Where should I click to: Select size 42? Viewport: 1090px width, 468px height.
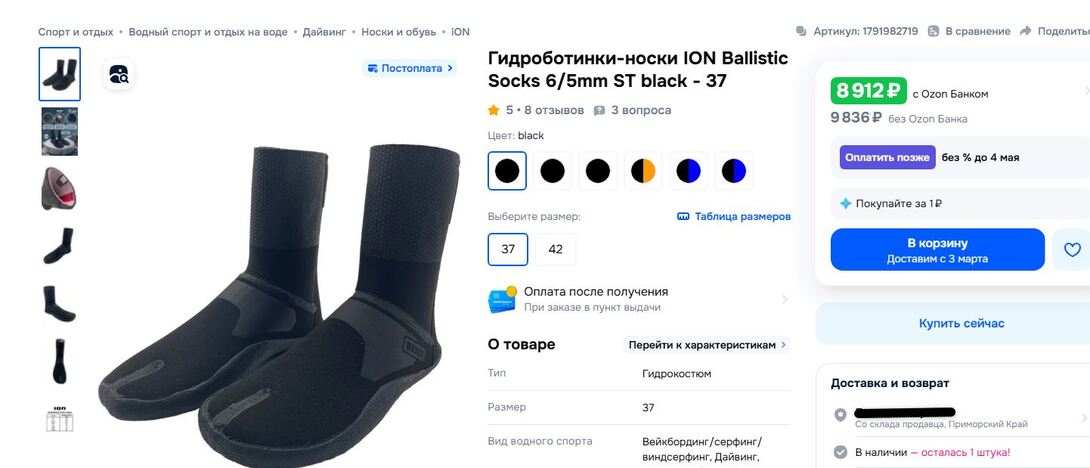coord(555,249)
